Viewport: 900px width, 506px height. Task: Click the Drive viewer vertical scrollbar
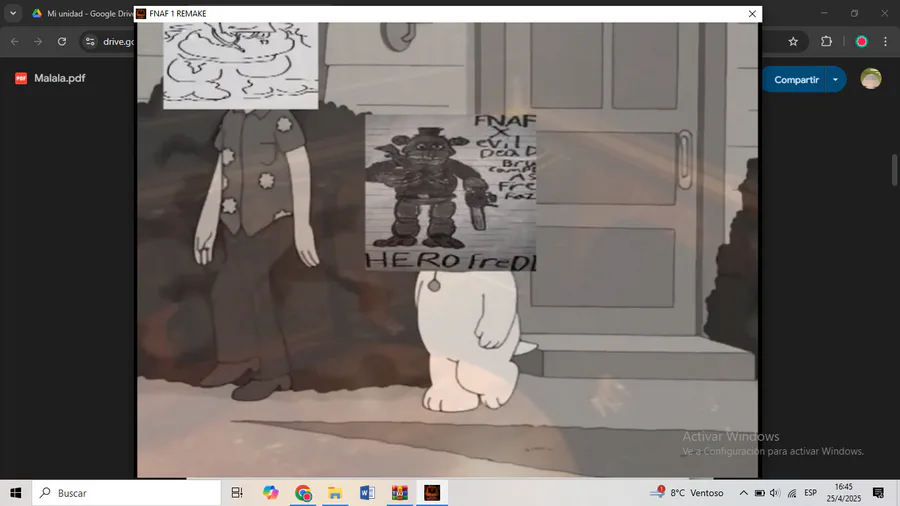(x=894, y=170)
